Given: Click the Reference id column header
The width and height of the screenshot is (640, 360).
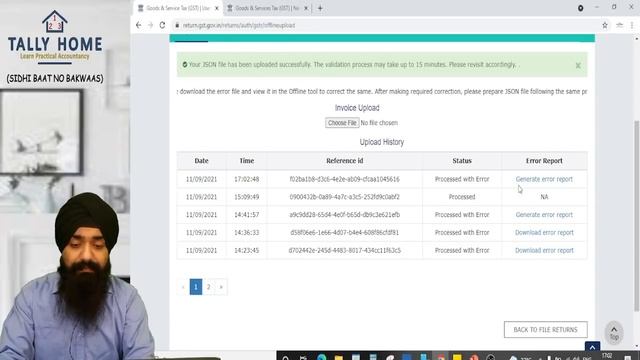Looking at the screenshot, I should click(x=344, y=161).
